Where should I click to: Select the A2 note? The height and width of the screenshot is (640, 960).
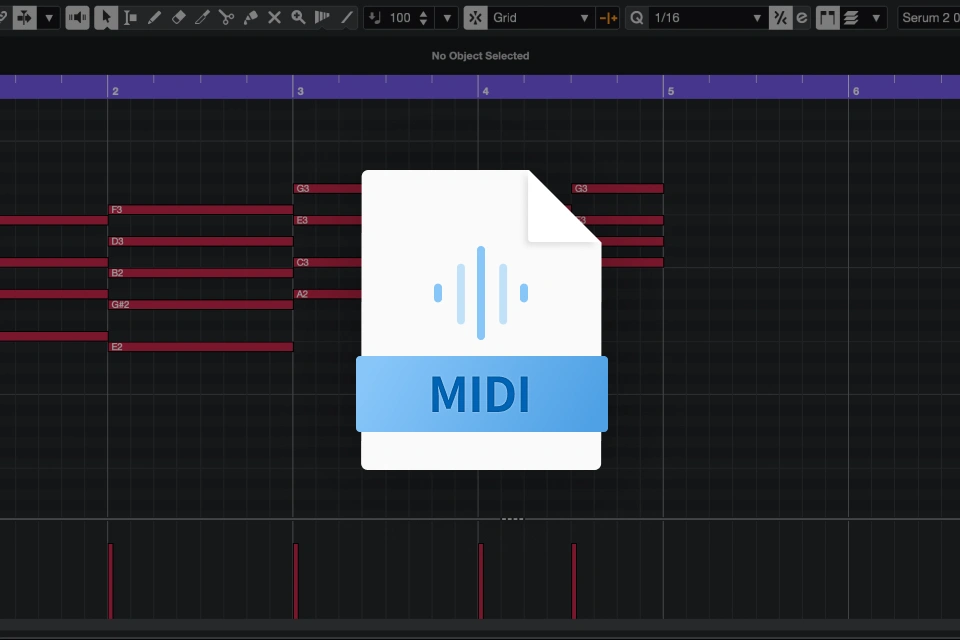pyautogui.click(x=328, y=294)
